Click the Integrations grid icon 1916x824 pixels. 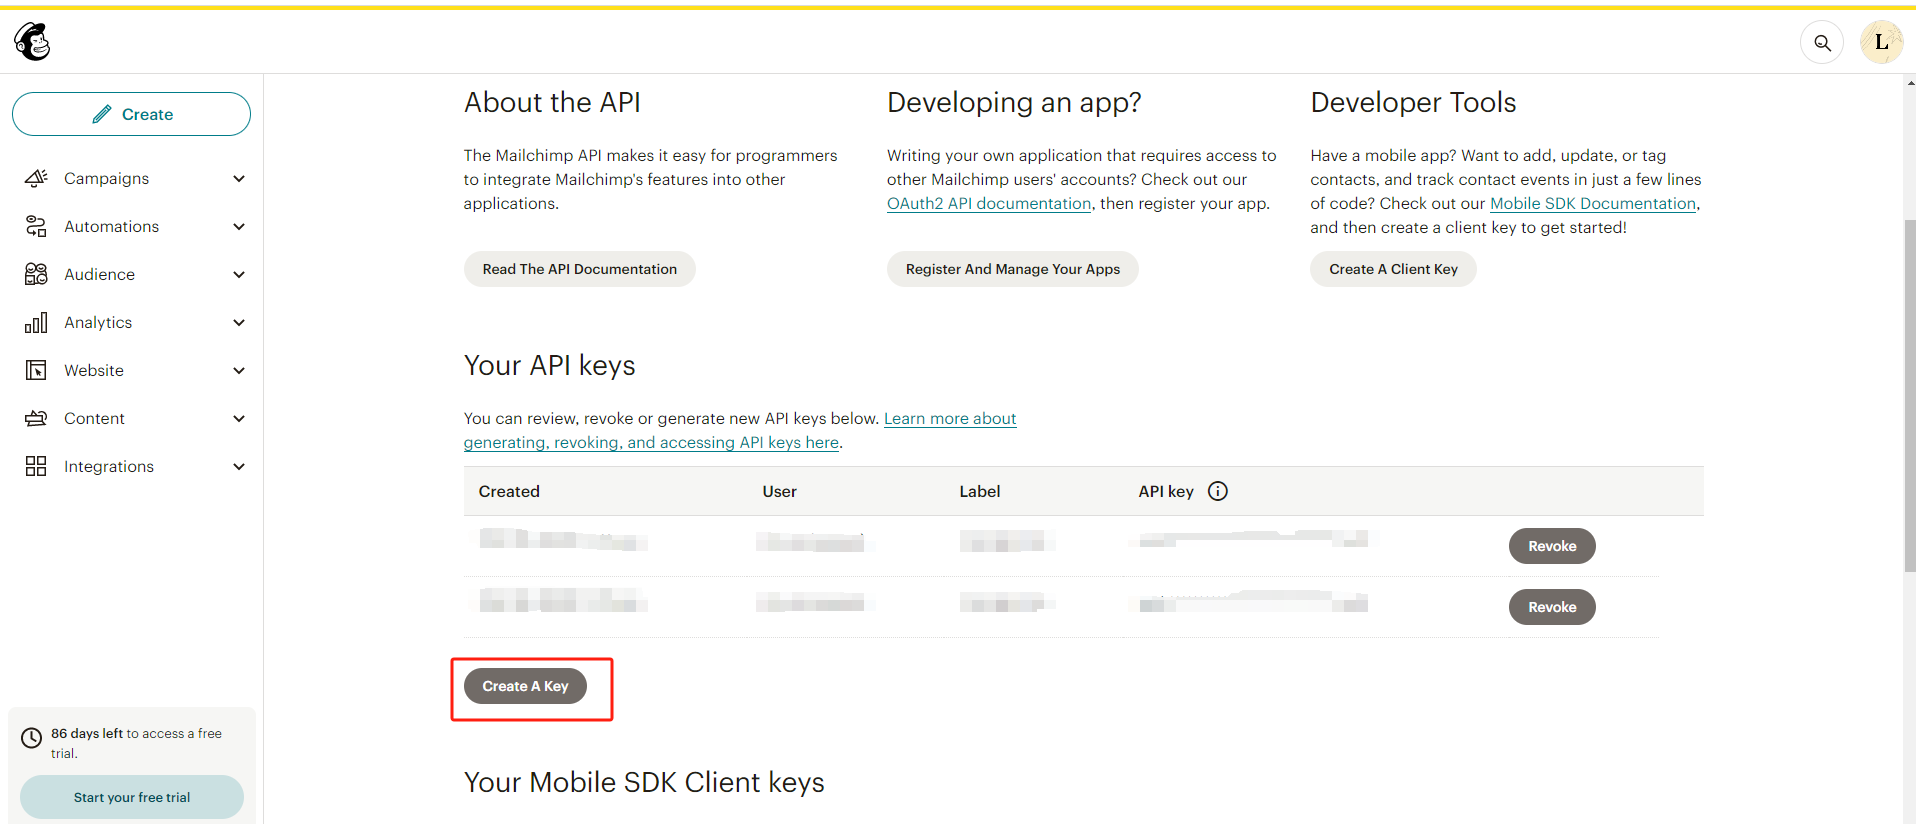pyautogui.click(x=36, y=466)
